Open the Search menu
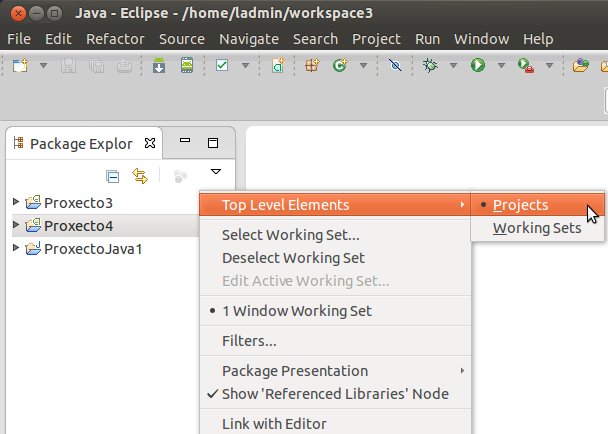 (x=315, y=39)
